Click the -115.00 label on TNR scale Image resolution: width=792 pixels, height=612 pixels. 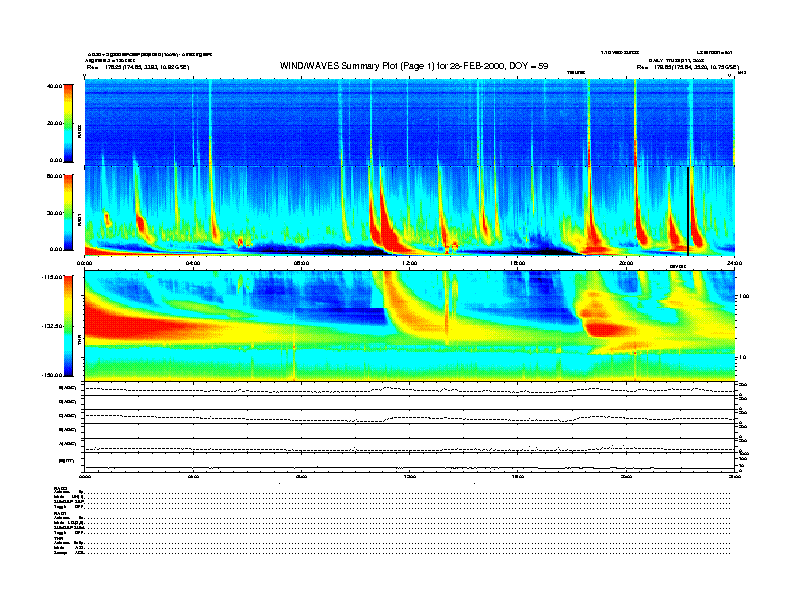tap(51, 277)
